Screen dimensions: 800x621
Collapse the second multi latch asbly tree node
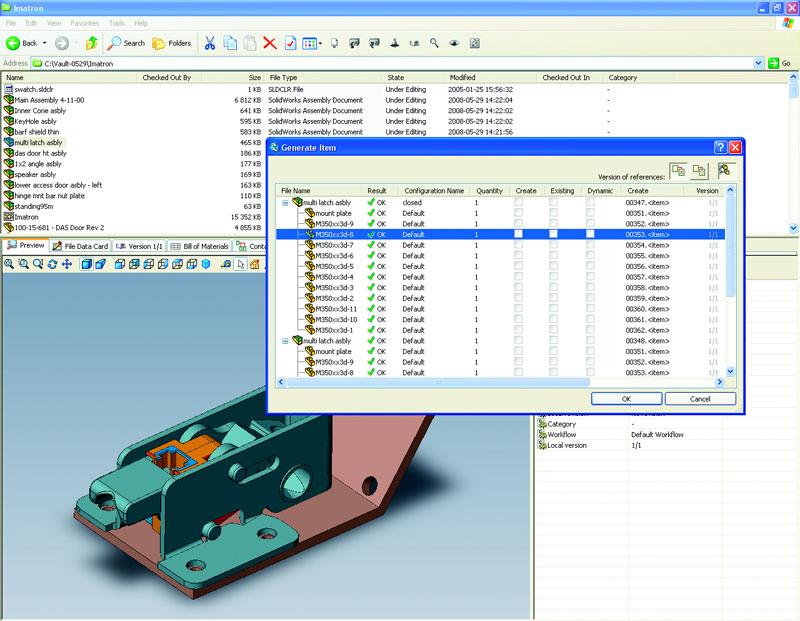(x=285, y=340)
